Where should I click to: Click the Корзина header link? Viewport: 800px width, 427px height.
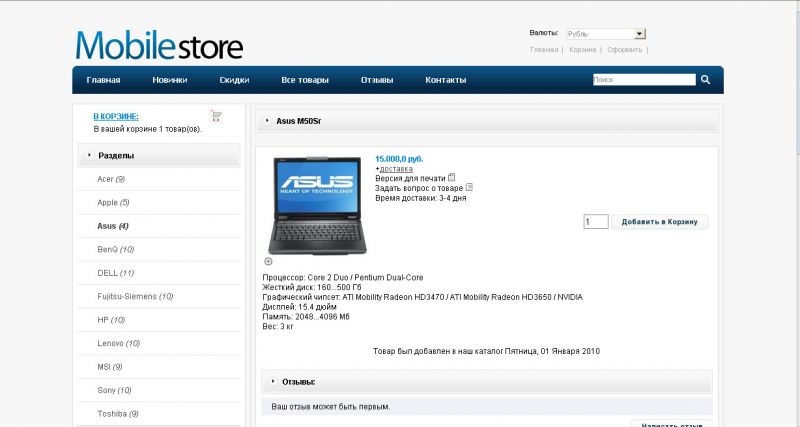tap(583, 50)
